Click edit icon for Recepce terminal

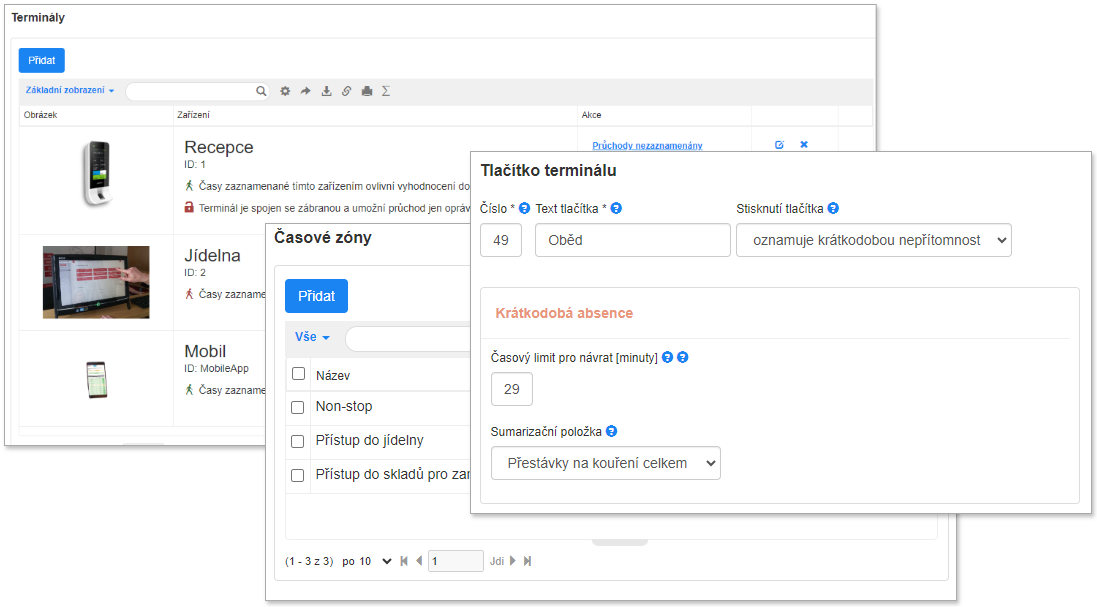pyautogui.click(x=779, y=145)
